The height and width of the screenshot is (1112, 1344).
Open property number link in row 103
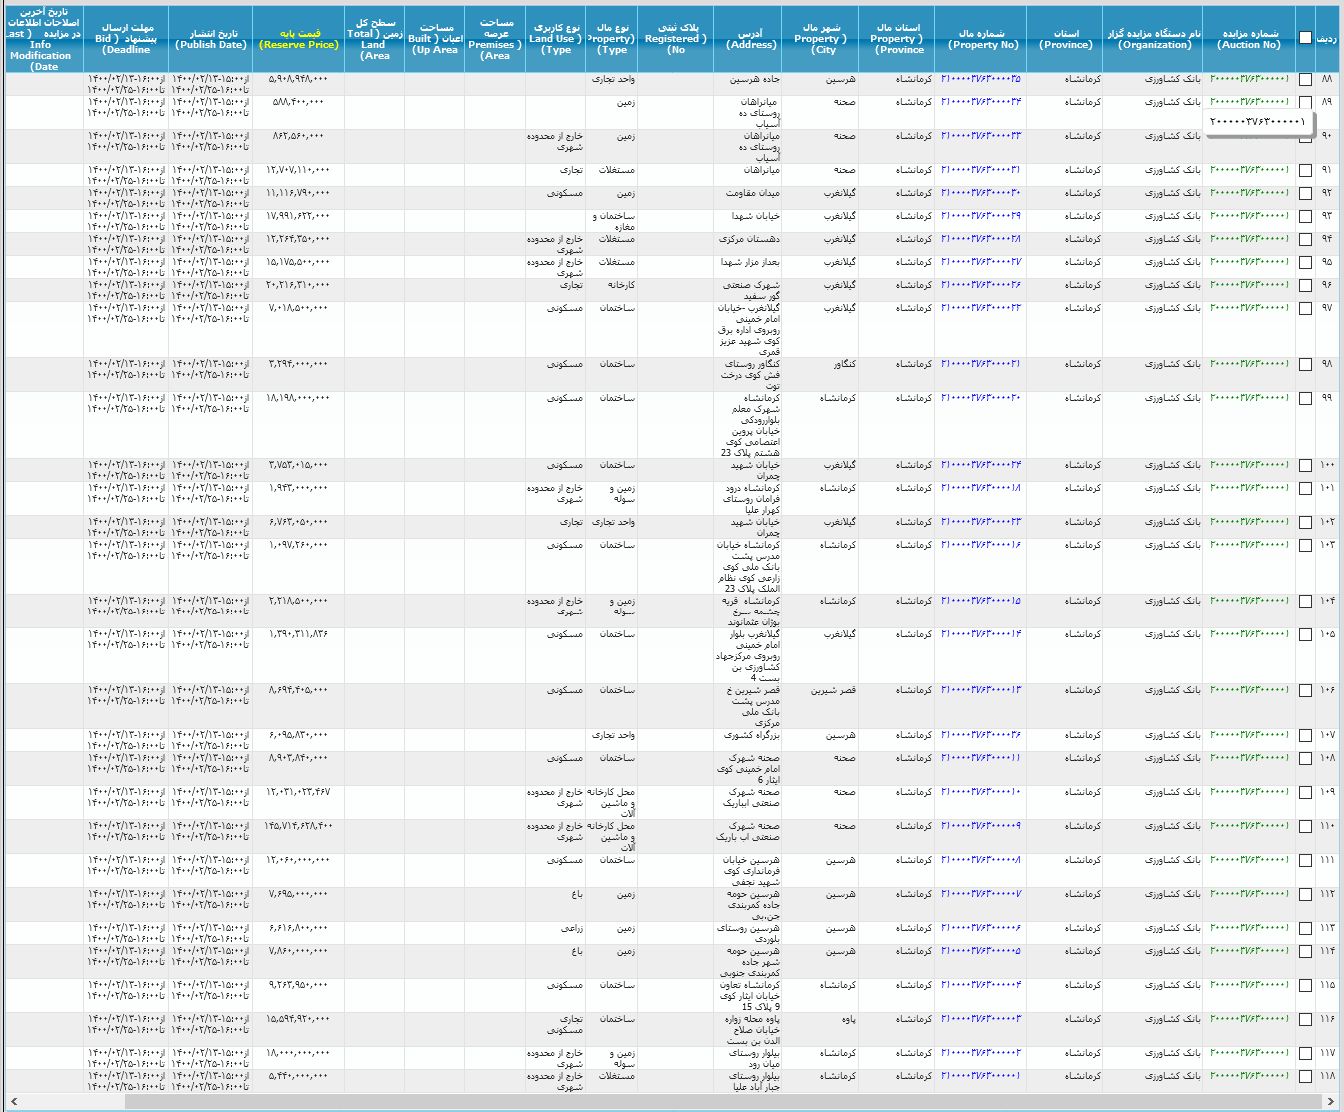click(981, 545)
